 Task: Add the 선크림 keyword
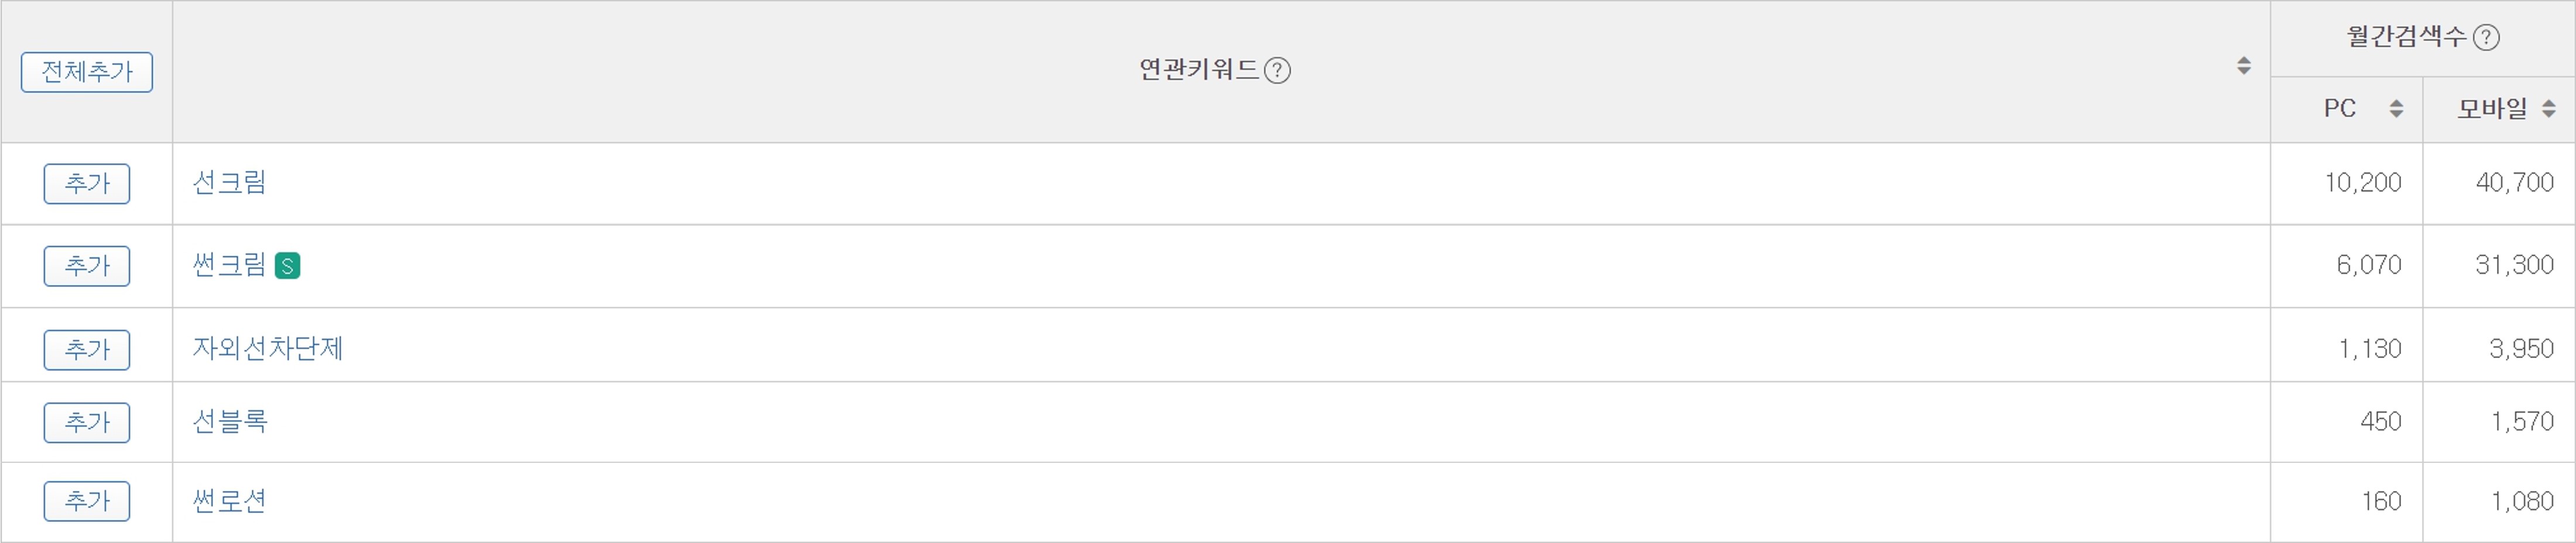click(87, 183)
